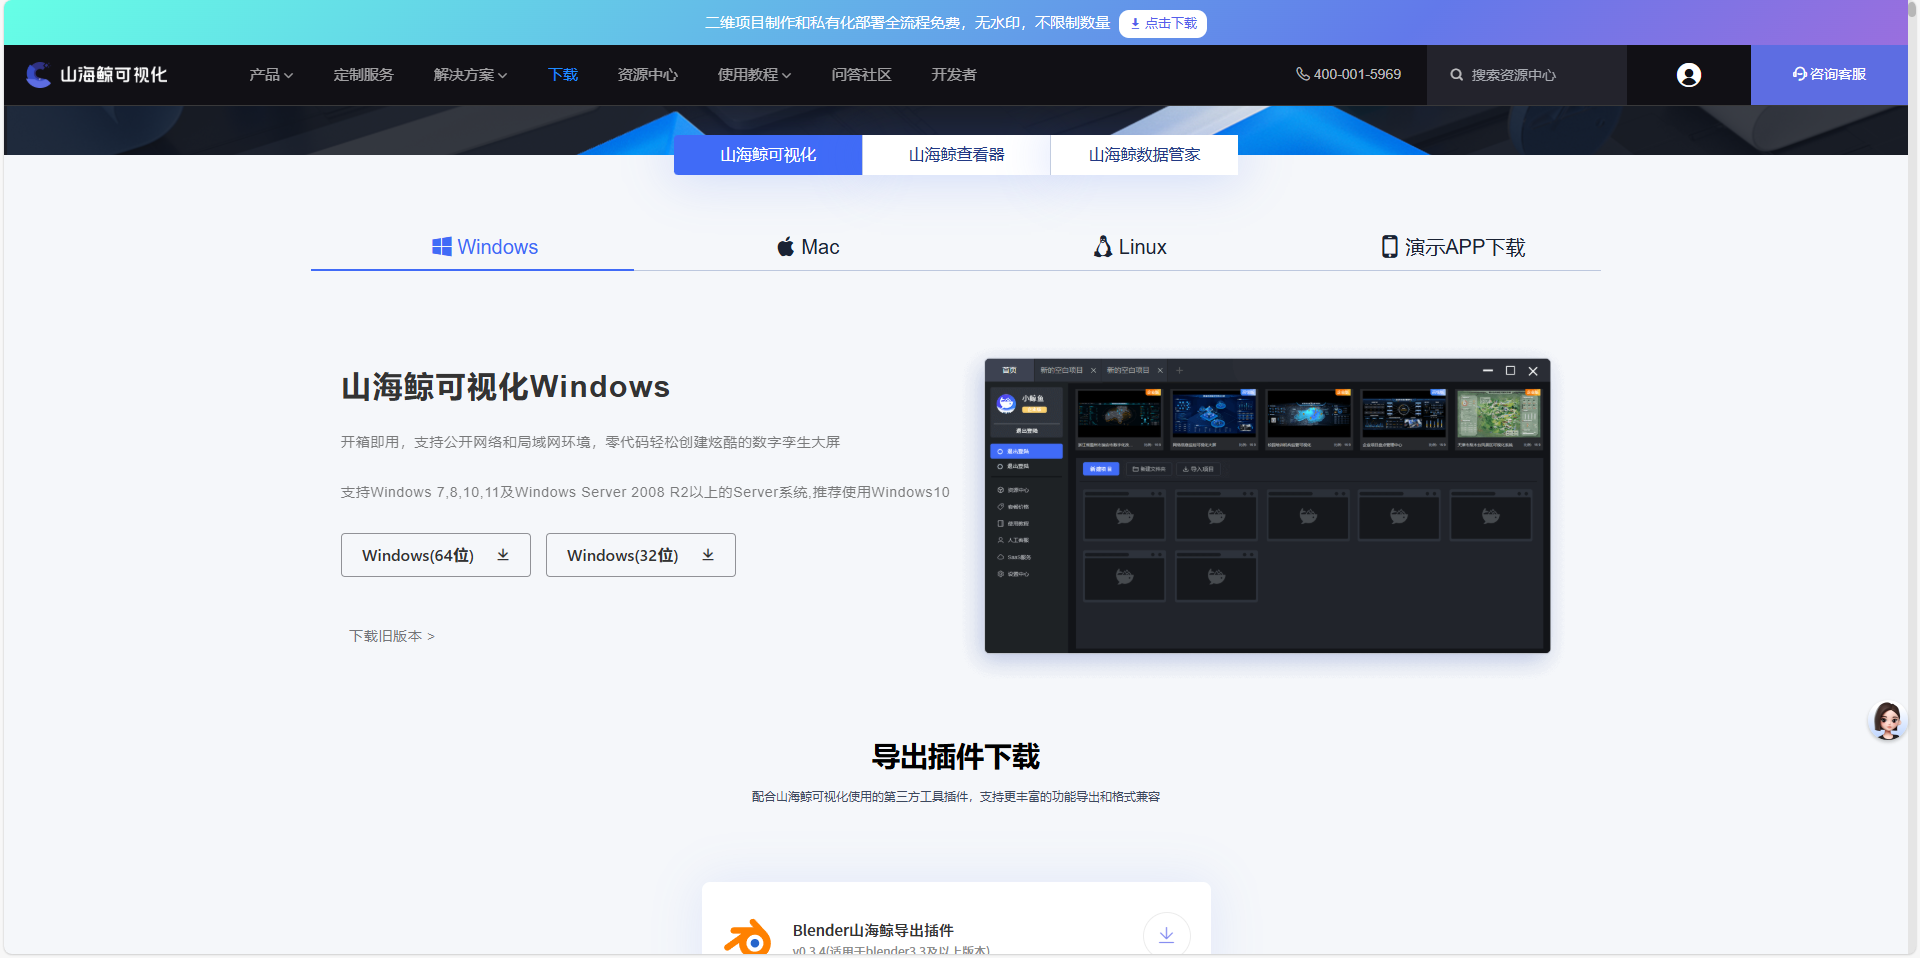Switch to the 山海鲸数据管家 tab
The width and height of the screenshot is (1920, 958).
pyautogui.click(x=1144, y=155)
